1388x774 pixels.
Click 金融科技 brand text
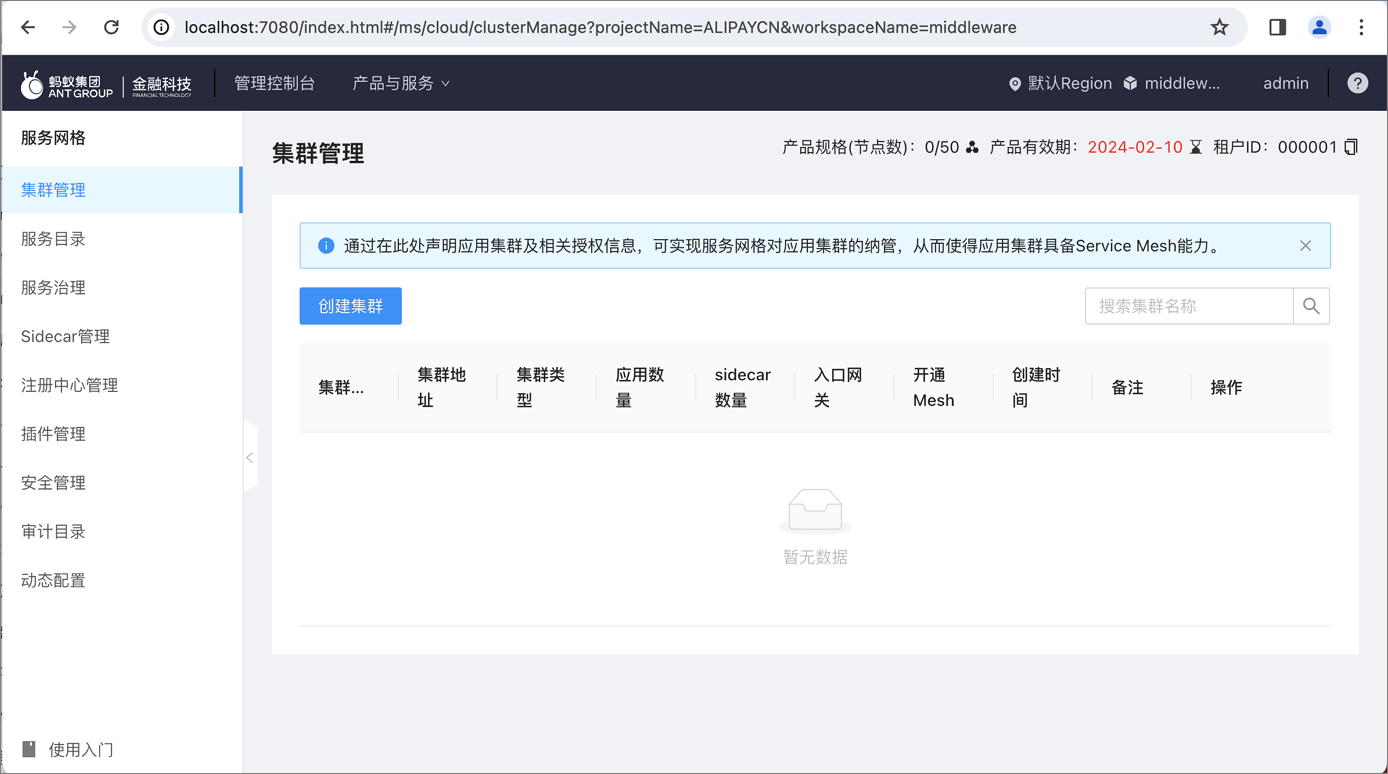click(162, 85)
